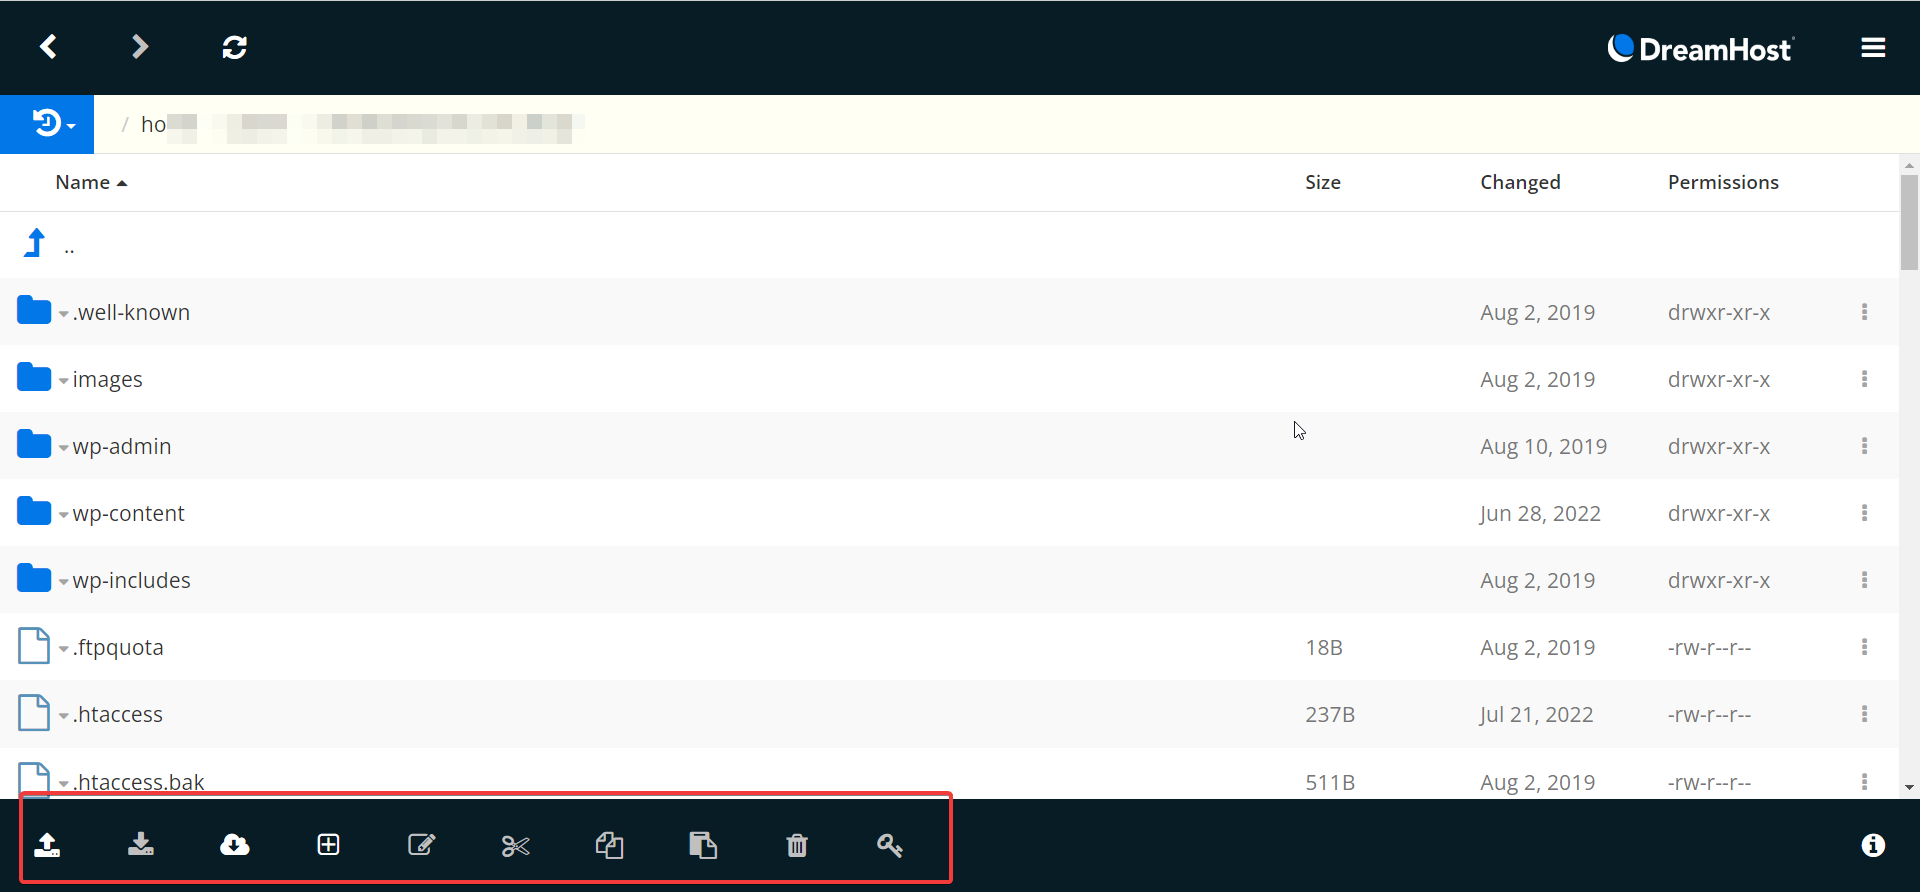This screenshot has width=1920, height=892.
Task: Click Jun 28, 2022 date cell
Action: coord(1540,513)
